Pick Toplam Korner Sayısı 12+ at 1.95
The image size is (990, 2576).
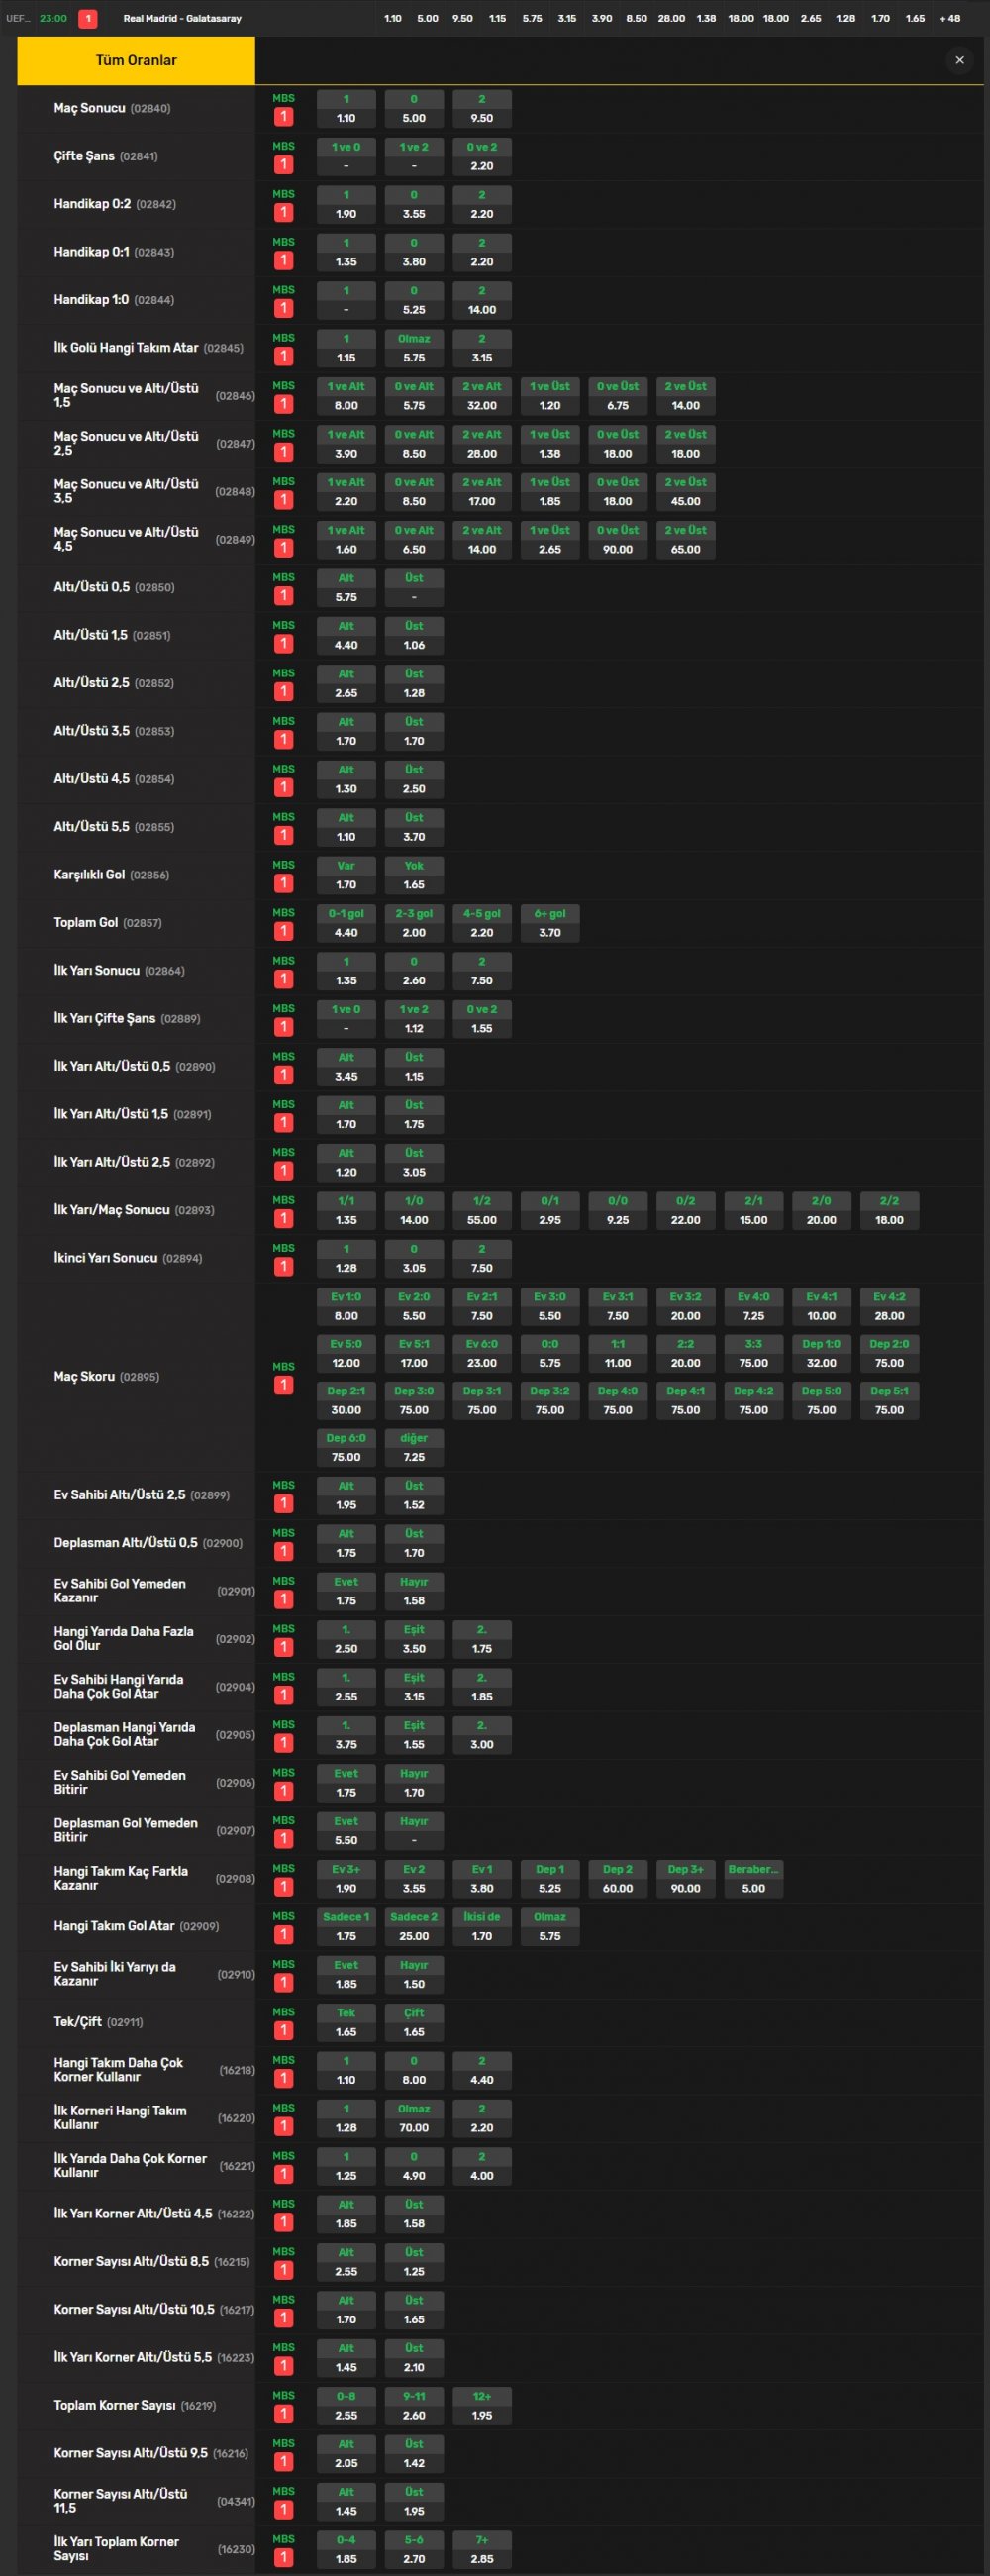482,2406
